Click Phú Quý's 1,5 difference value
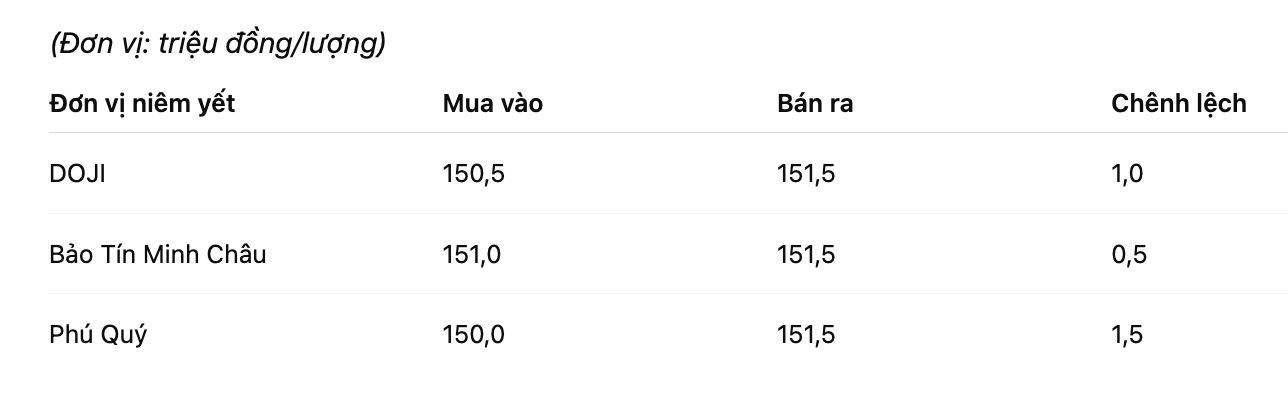 (1126, 335)
